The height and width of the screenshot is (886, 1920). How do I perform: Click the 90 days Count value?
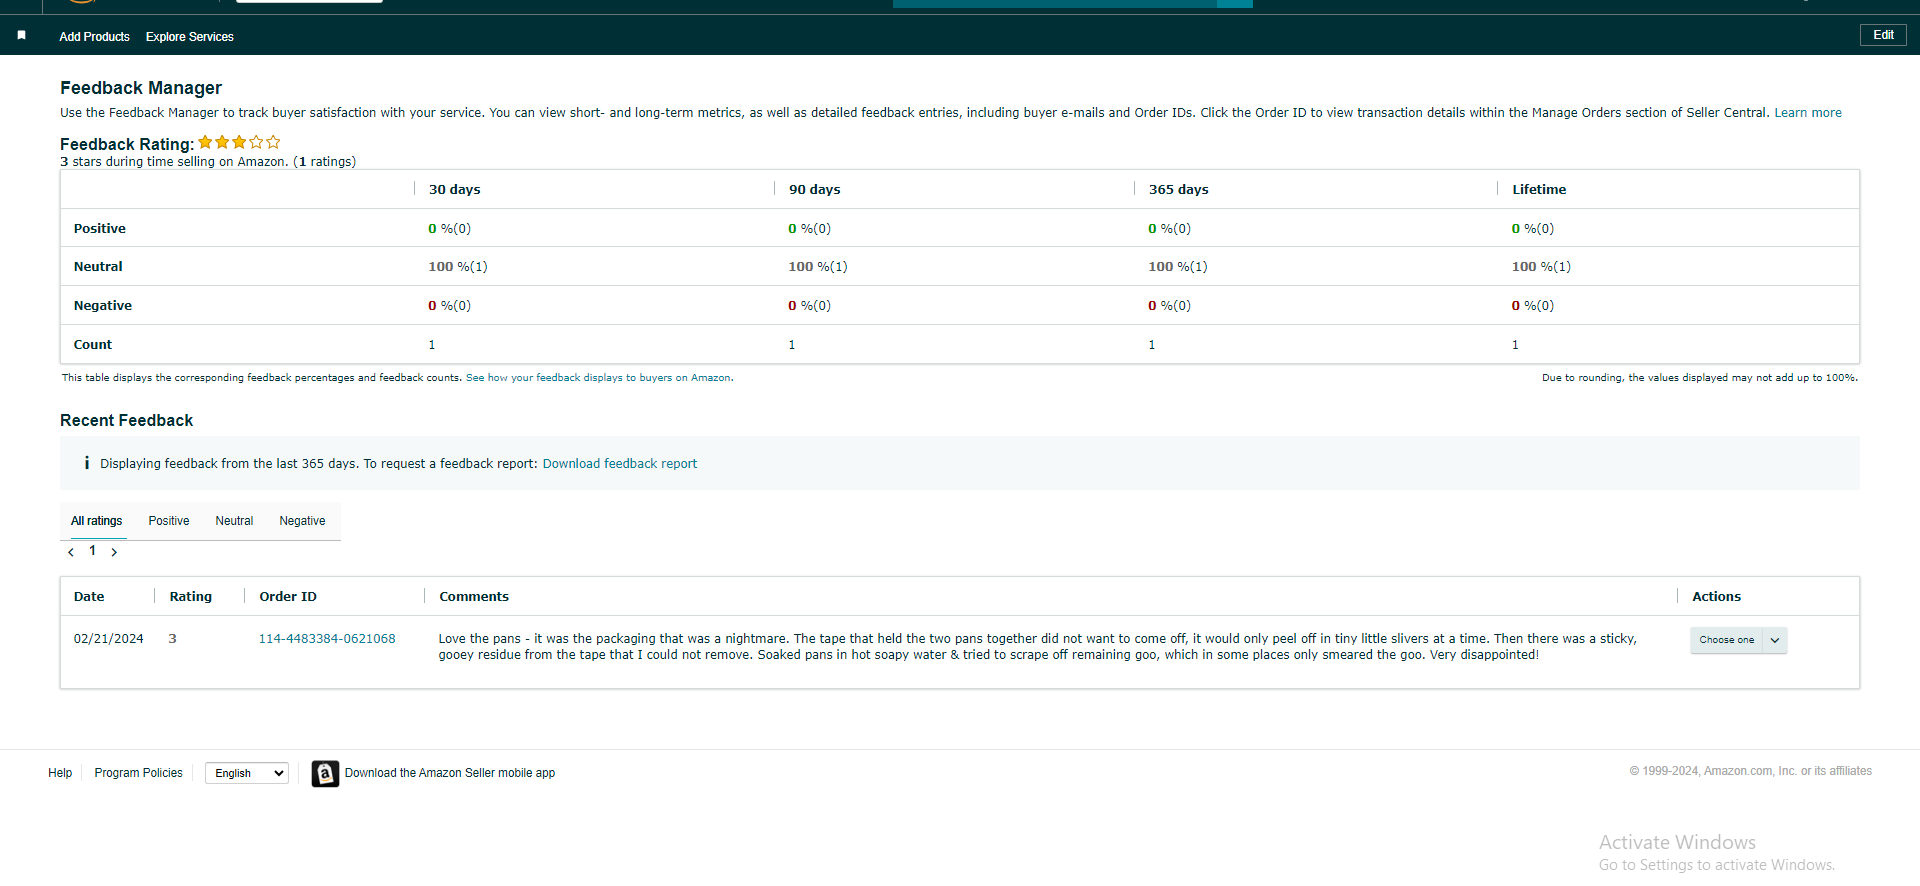click(792, 345)
